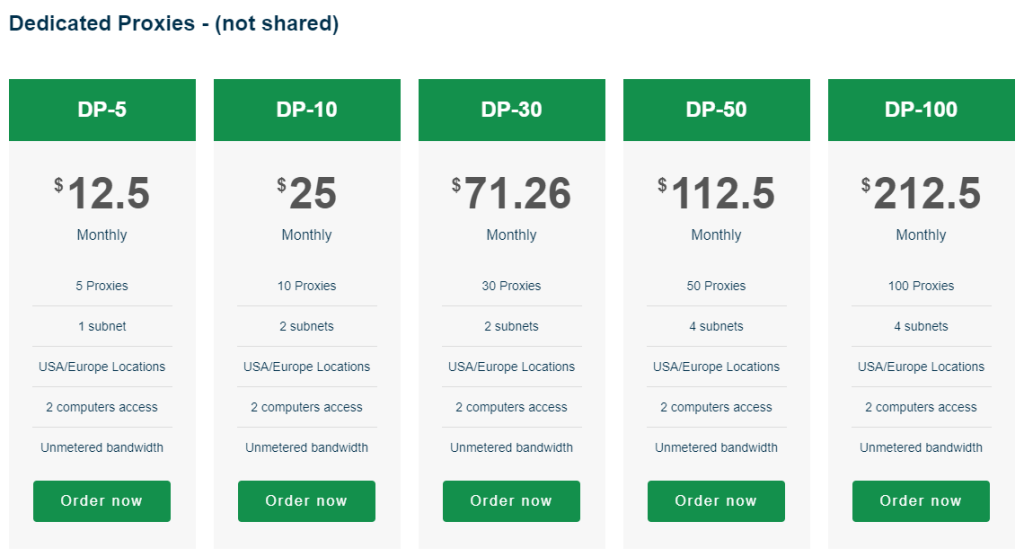1024x557 pixels.
Task: Select Order now in the DP-50 column
Action: pyautogui.click(x=716, y=501)
